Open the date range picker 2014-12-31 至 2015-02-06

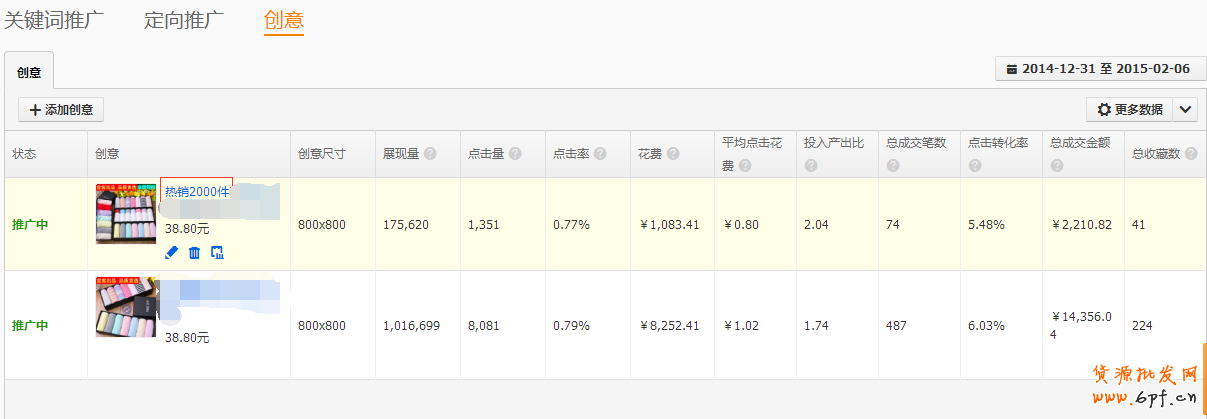click(x=1100, y=69)
